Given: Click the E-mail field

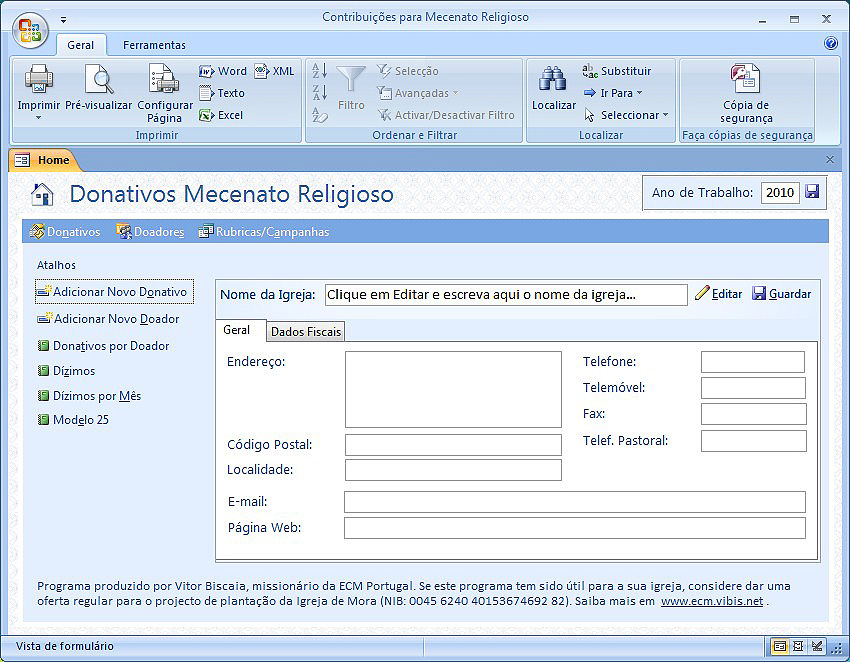Looking at the screenshot, I should point(575,502).
